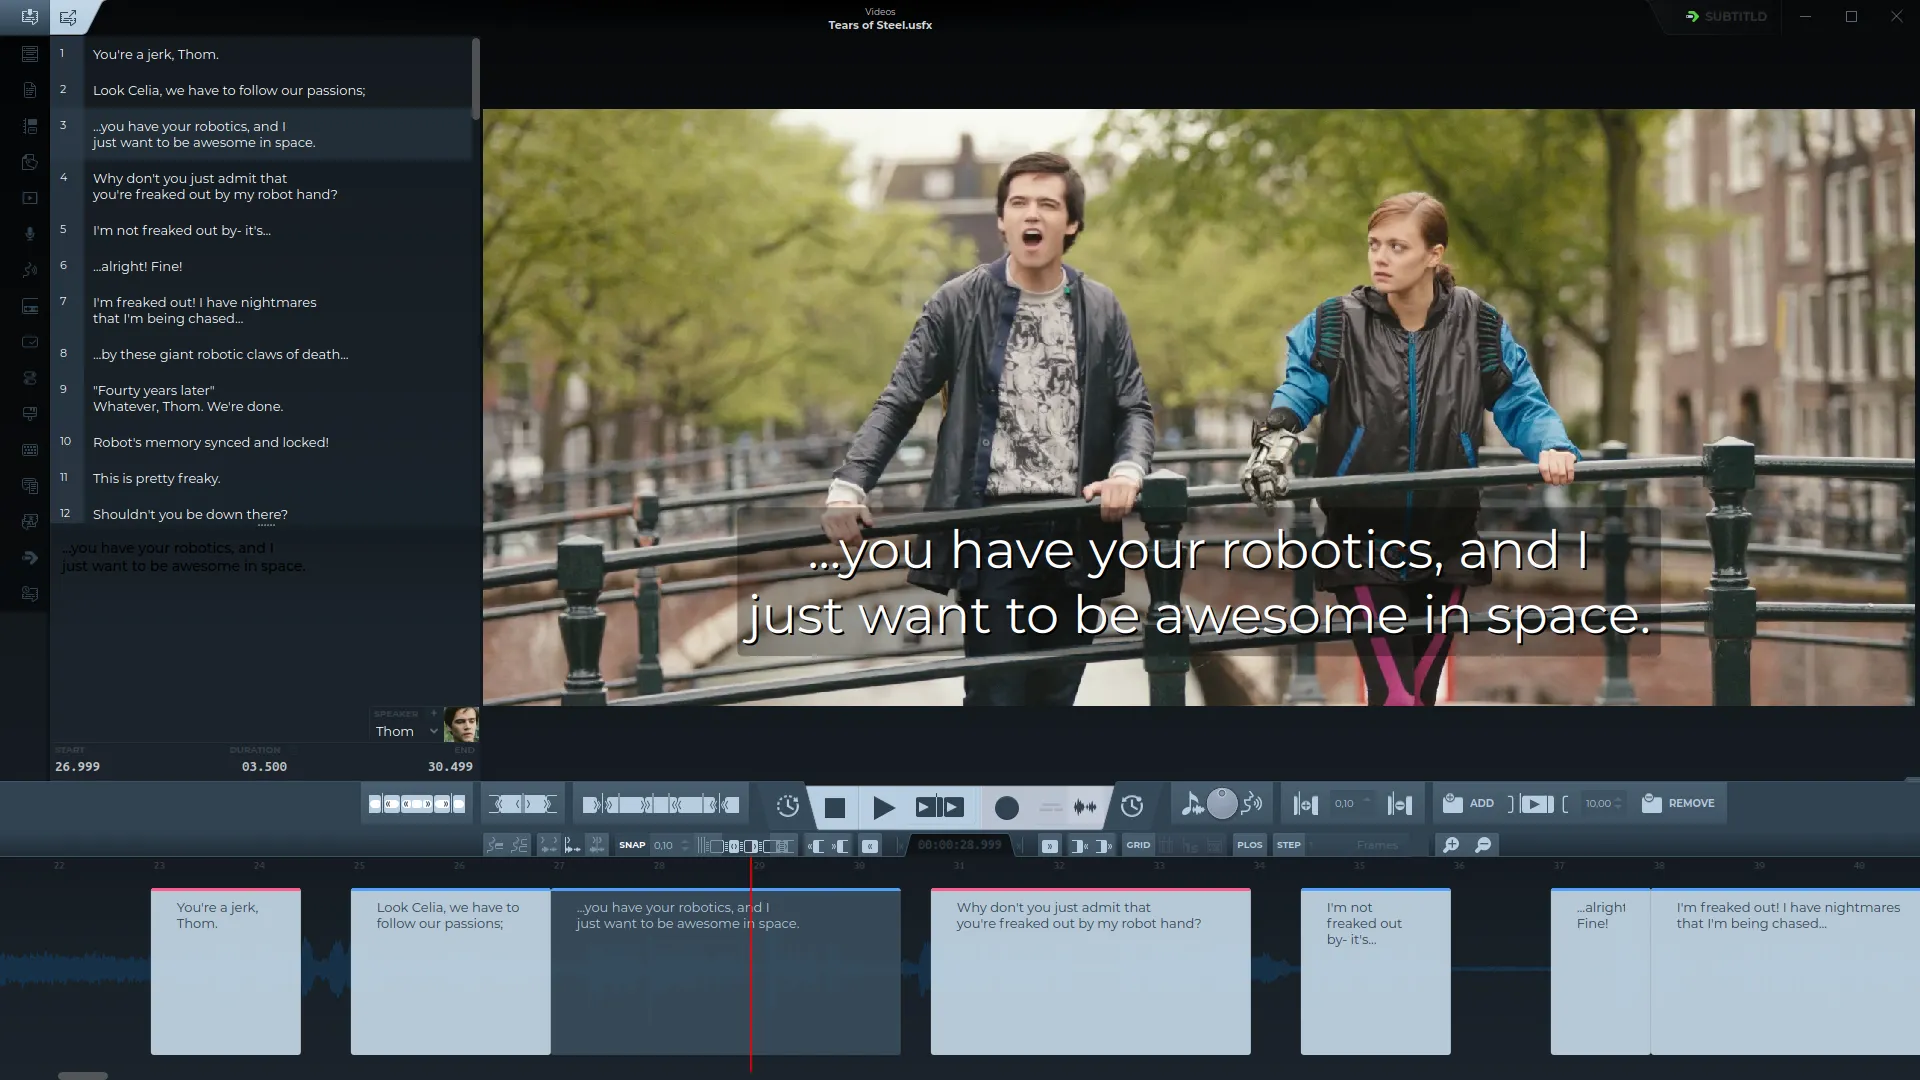The height and width of the screenshot is (1080, 1920).
Task: Click the voice speech audio icon
Action: [x=1252, y=803]
